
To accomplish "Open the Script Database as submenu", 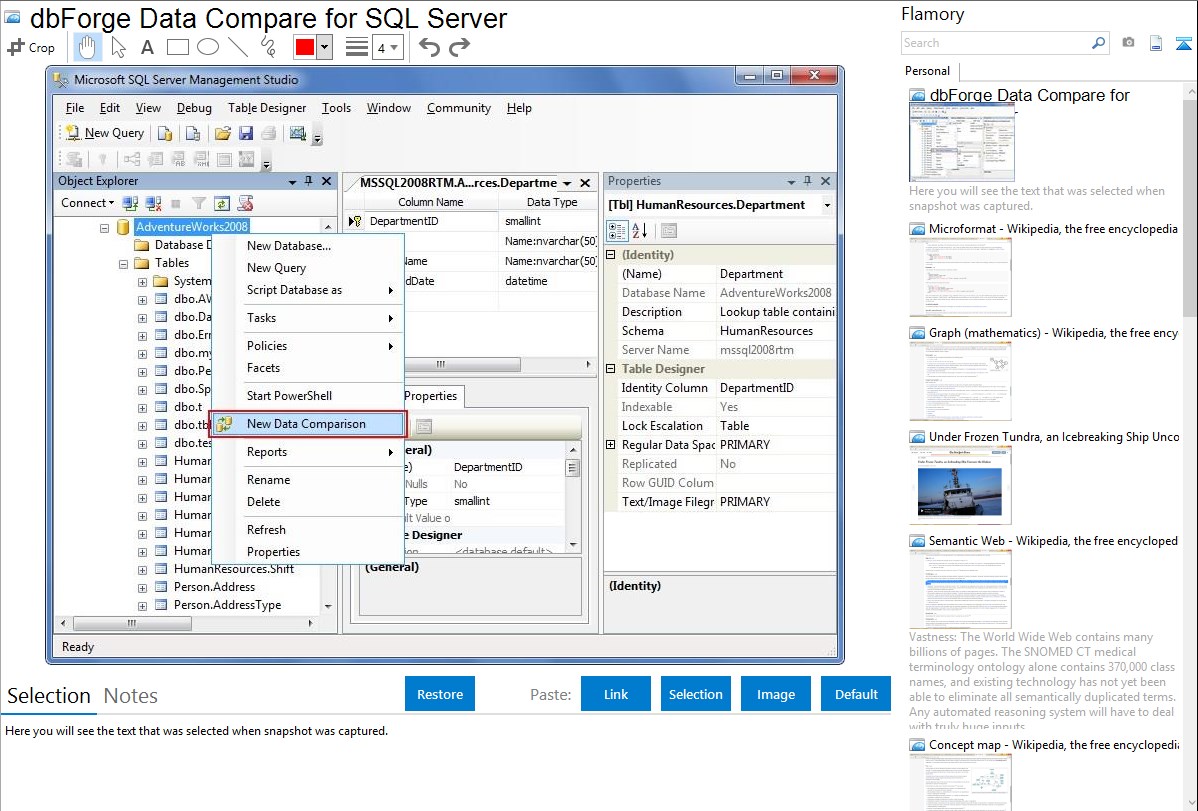I will [x=307, y=290].
